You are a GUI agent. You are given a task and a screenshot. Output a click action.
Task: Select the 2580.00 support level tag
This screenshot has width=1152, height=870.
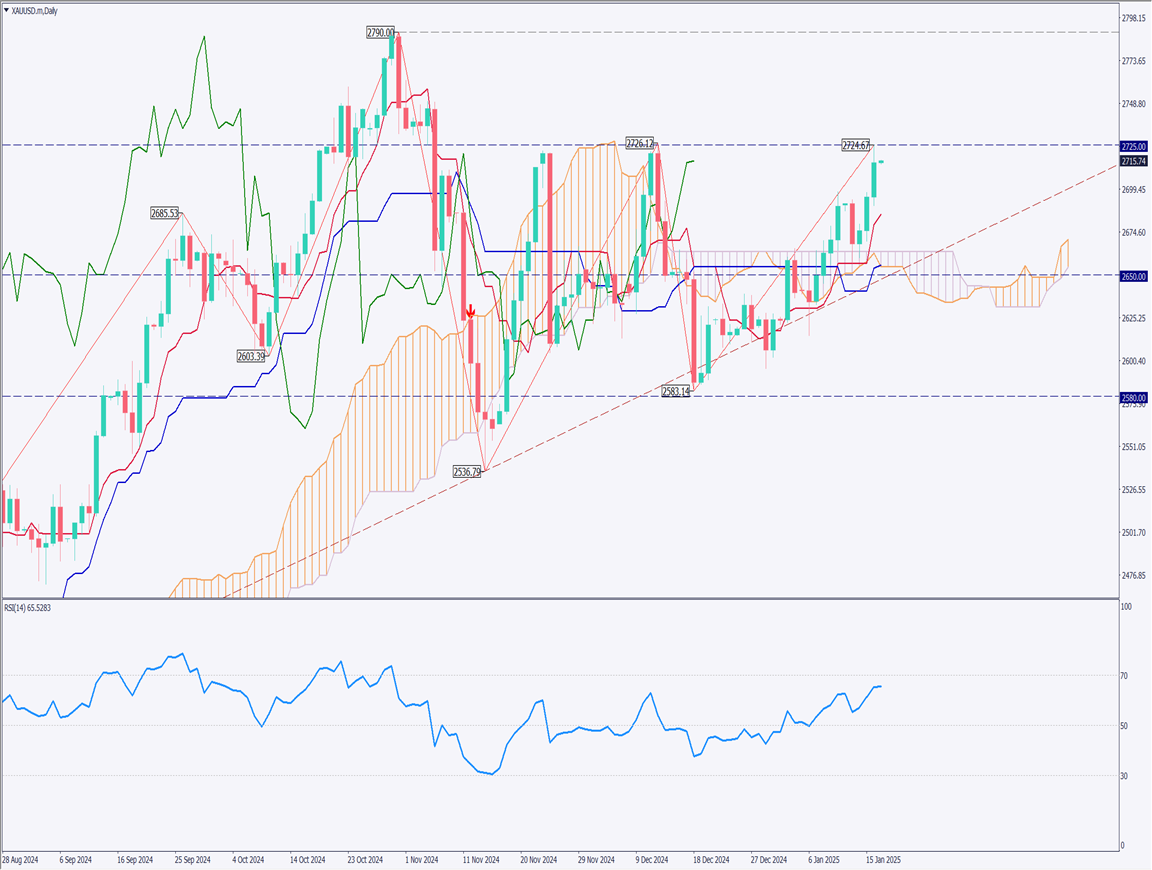[1133, 397]
